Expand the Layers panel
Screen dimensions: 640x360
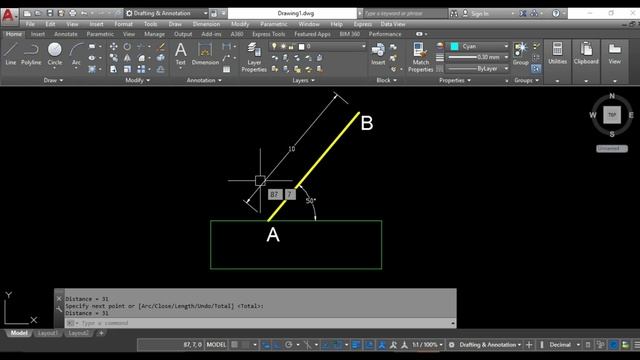click(304, 80)
